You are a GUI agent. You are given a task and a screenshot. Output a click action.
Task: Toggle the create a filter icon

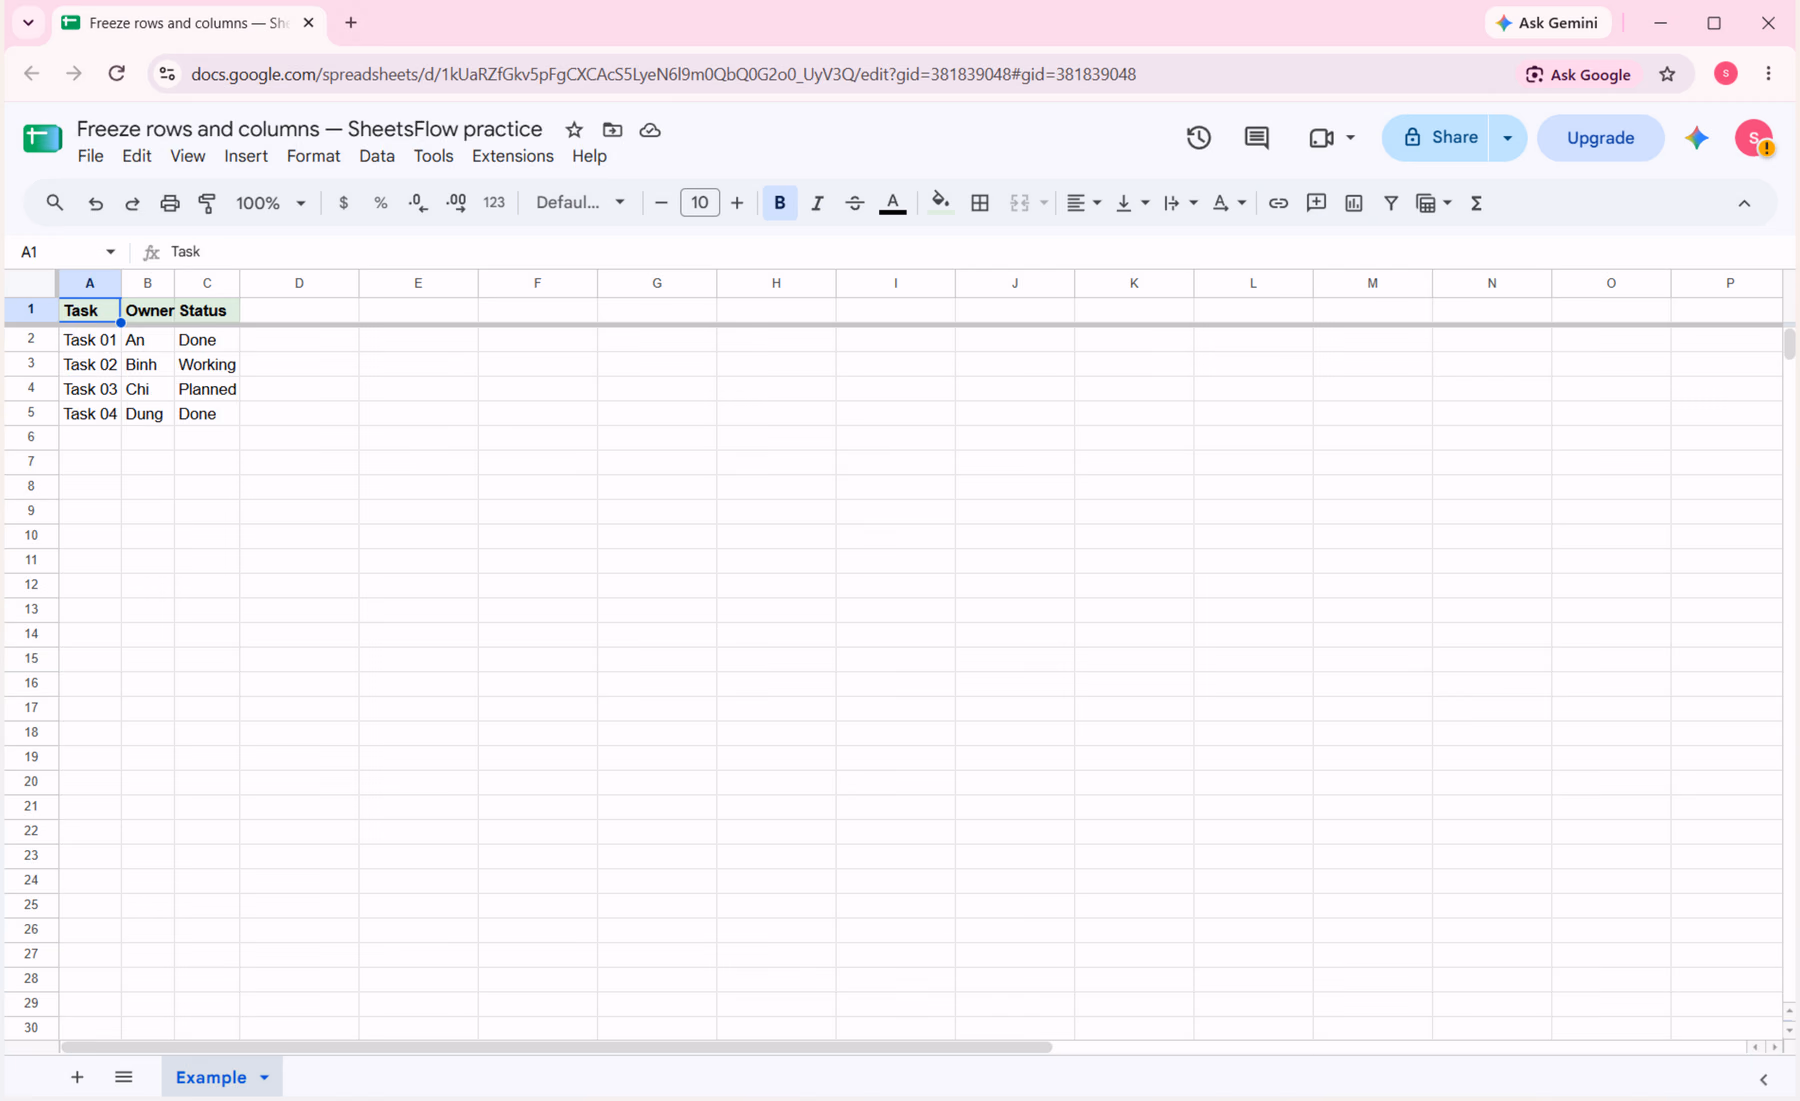pos(1391,203)
